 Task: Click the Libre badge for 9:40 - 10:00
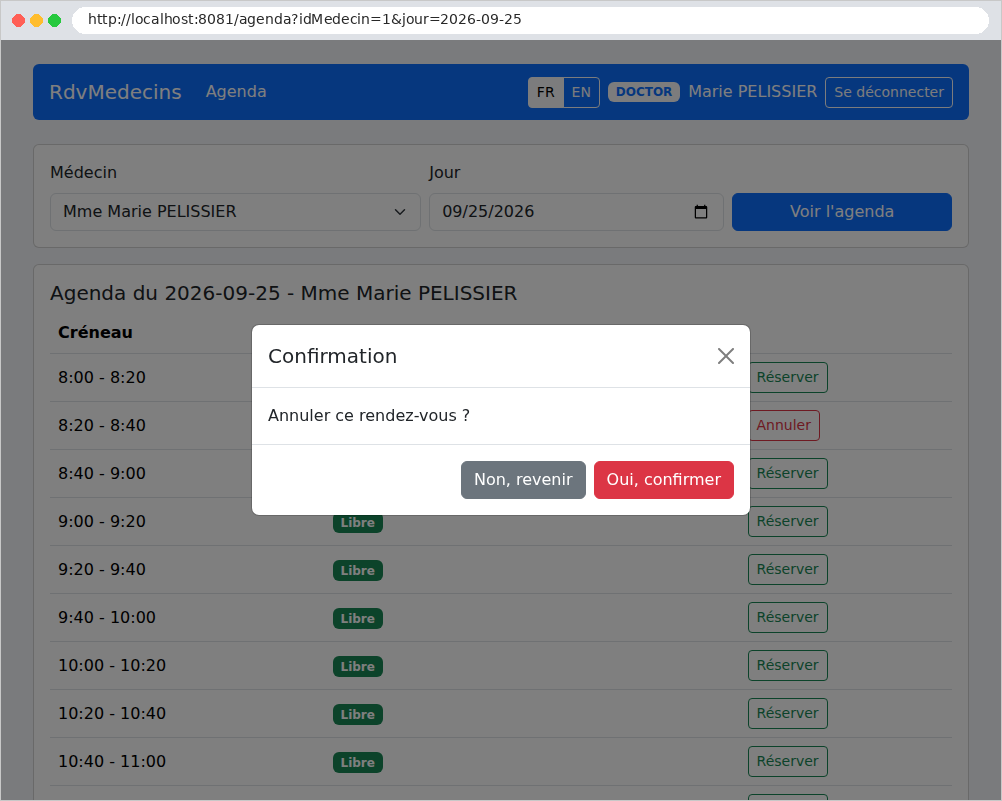(357, 618)
